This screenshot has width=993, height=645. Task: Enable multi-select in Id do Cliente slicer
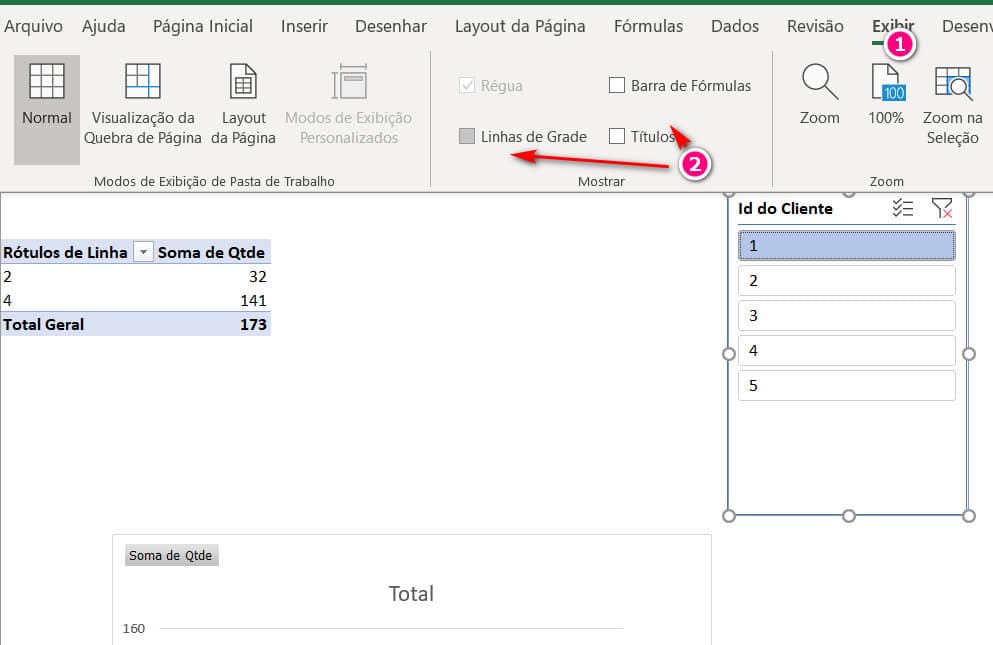[x=902, y=208]
